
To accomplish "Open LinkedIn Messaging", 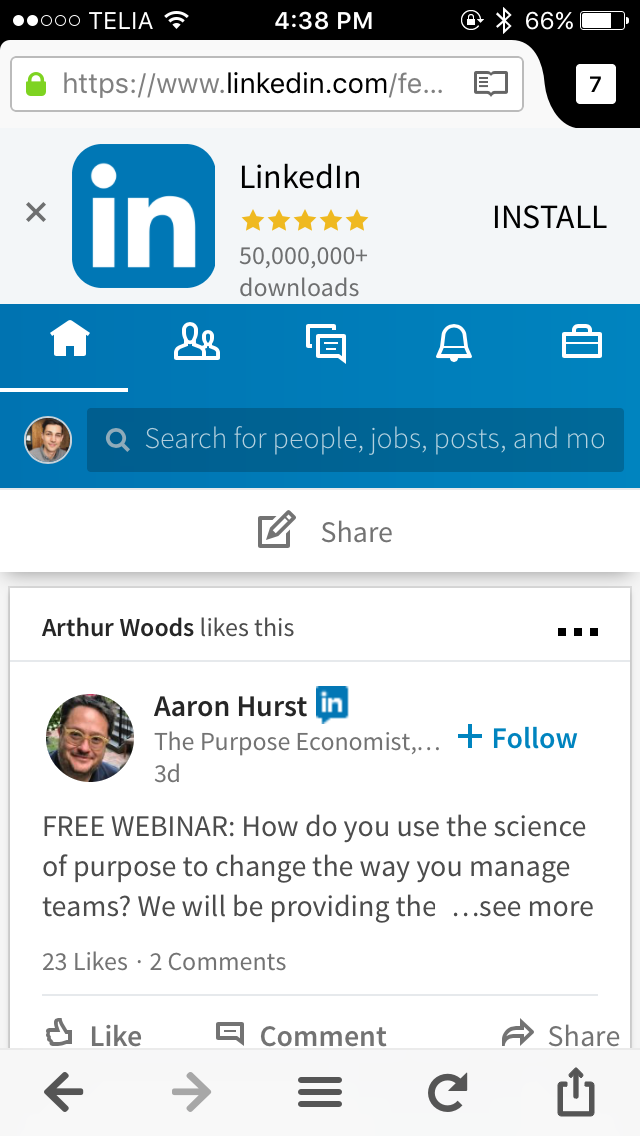I will [x=325, y=343].
